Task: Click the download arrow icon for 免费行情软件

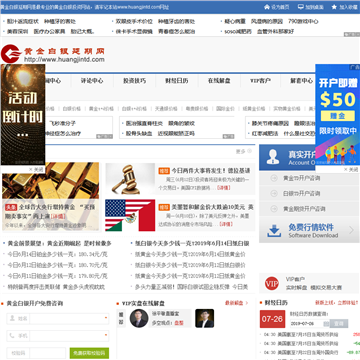Action: pos(274,231)
